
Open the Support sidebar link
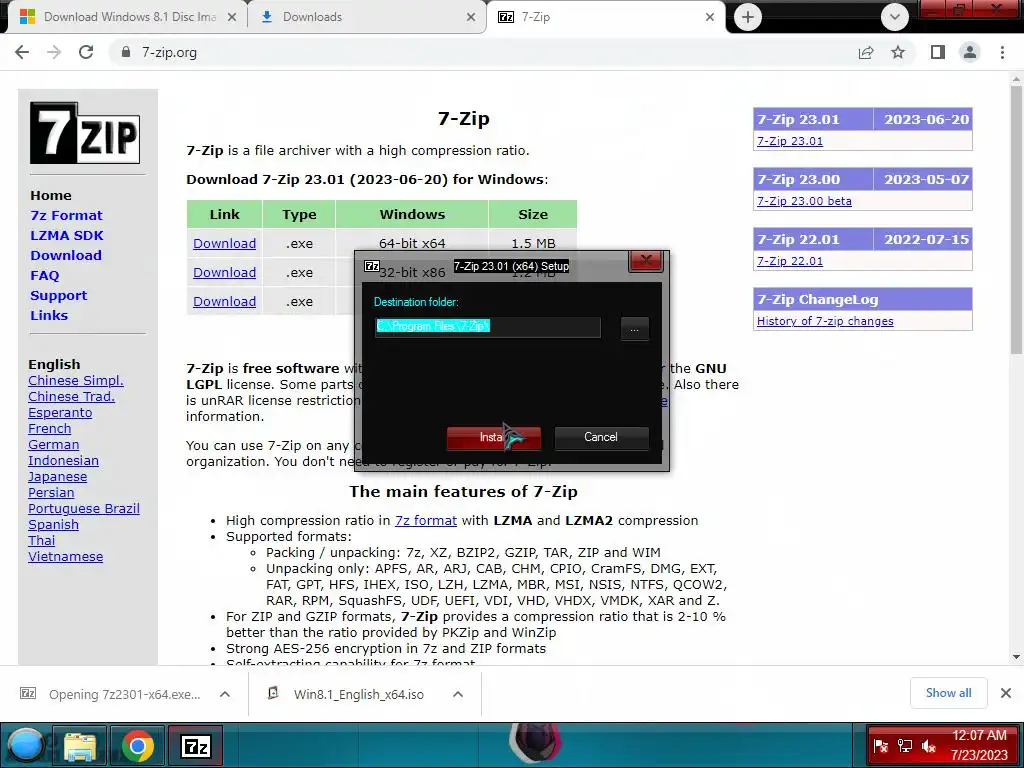(x=58, y=295)
